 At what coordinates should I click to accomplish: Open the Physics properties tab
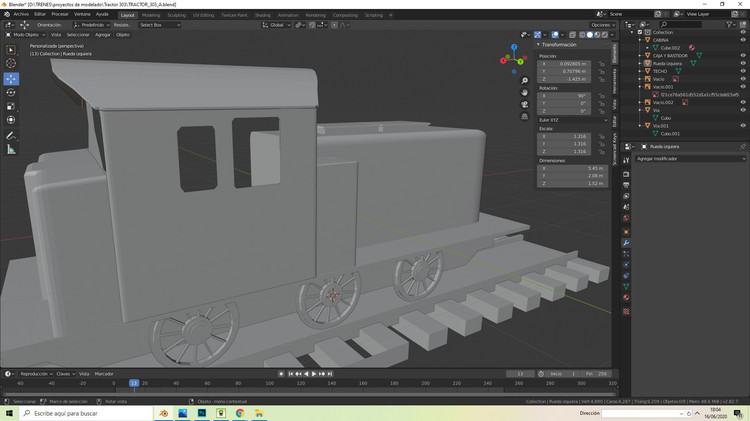tap(626, 265)
